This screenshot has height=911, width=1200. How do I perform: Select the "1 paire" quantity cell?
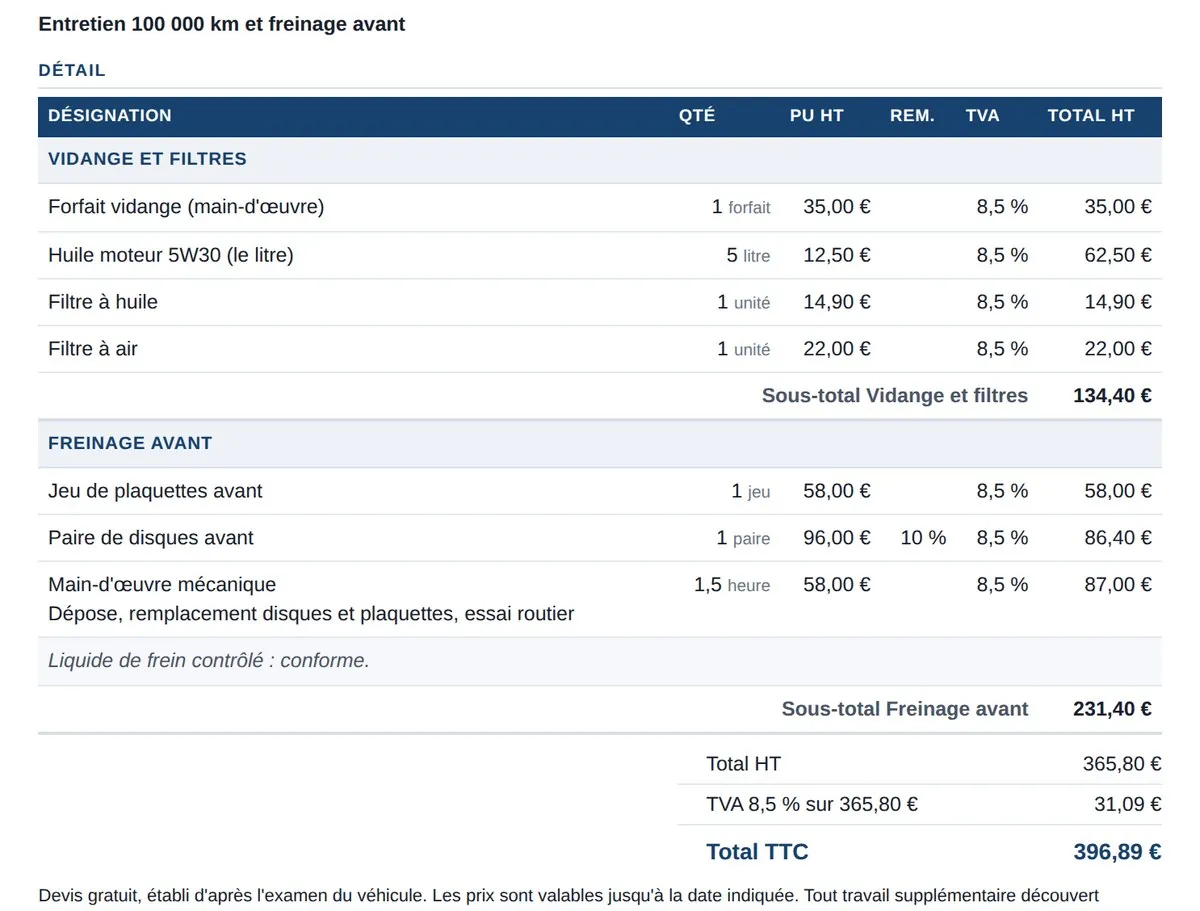[743, 538]
